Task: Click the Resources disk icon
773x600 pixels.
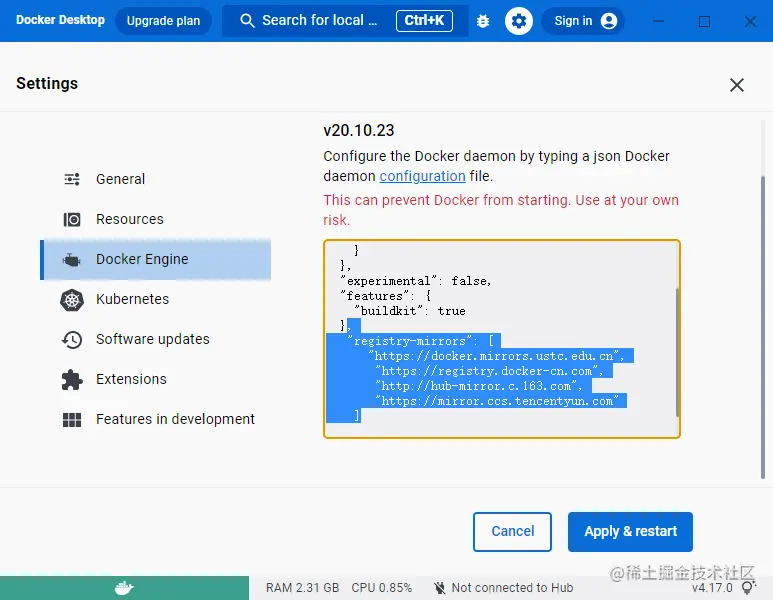Action: coord(72,219)
